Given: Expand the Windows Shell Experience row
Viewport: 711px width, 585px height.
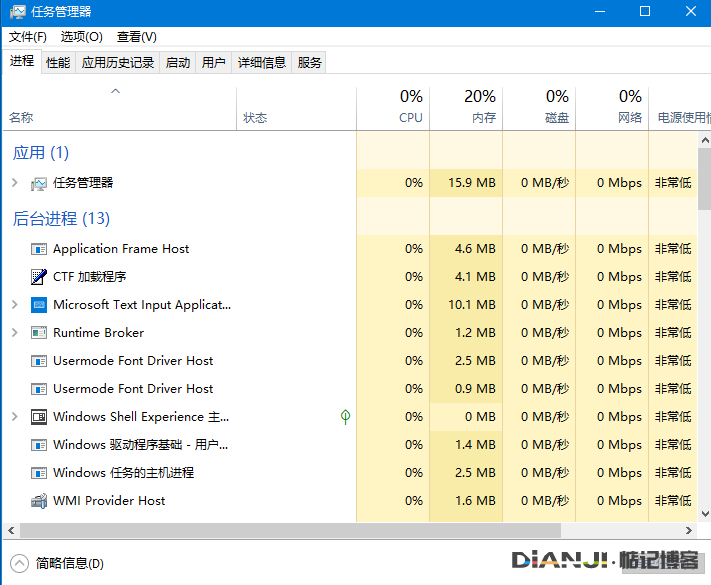Looking at the screenshot, I should click(x=15, y=417).
